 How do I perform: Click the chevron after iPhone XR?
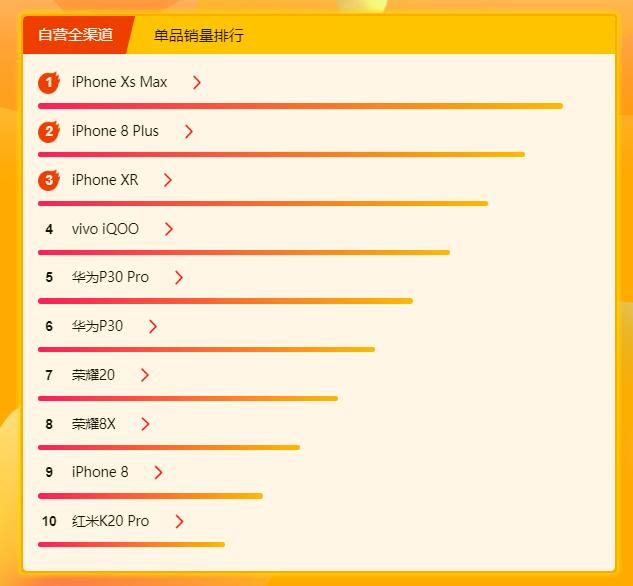pyautogui.click(x=168, y=180)
